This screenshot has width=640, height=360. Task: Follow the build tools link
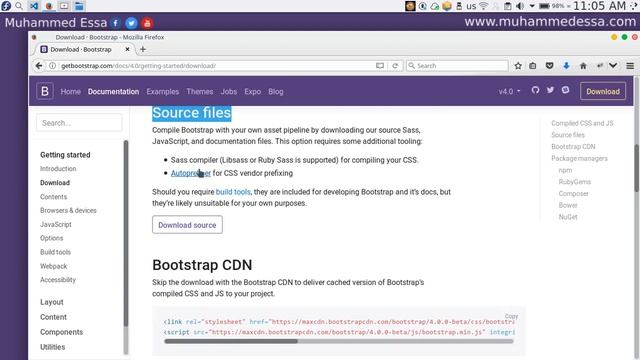click(x=233, y=192)
